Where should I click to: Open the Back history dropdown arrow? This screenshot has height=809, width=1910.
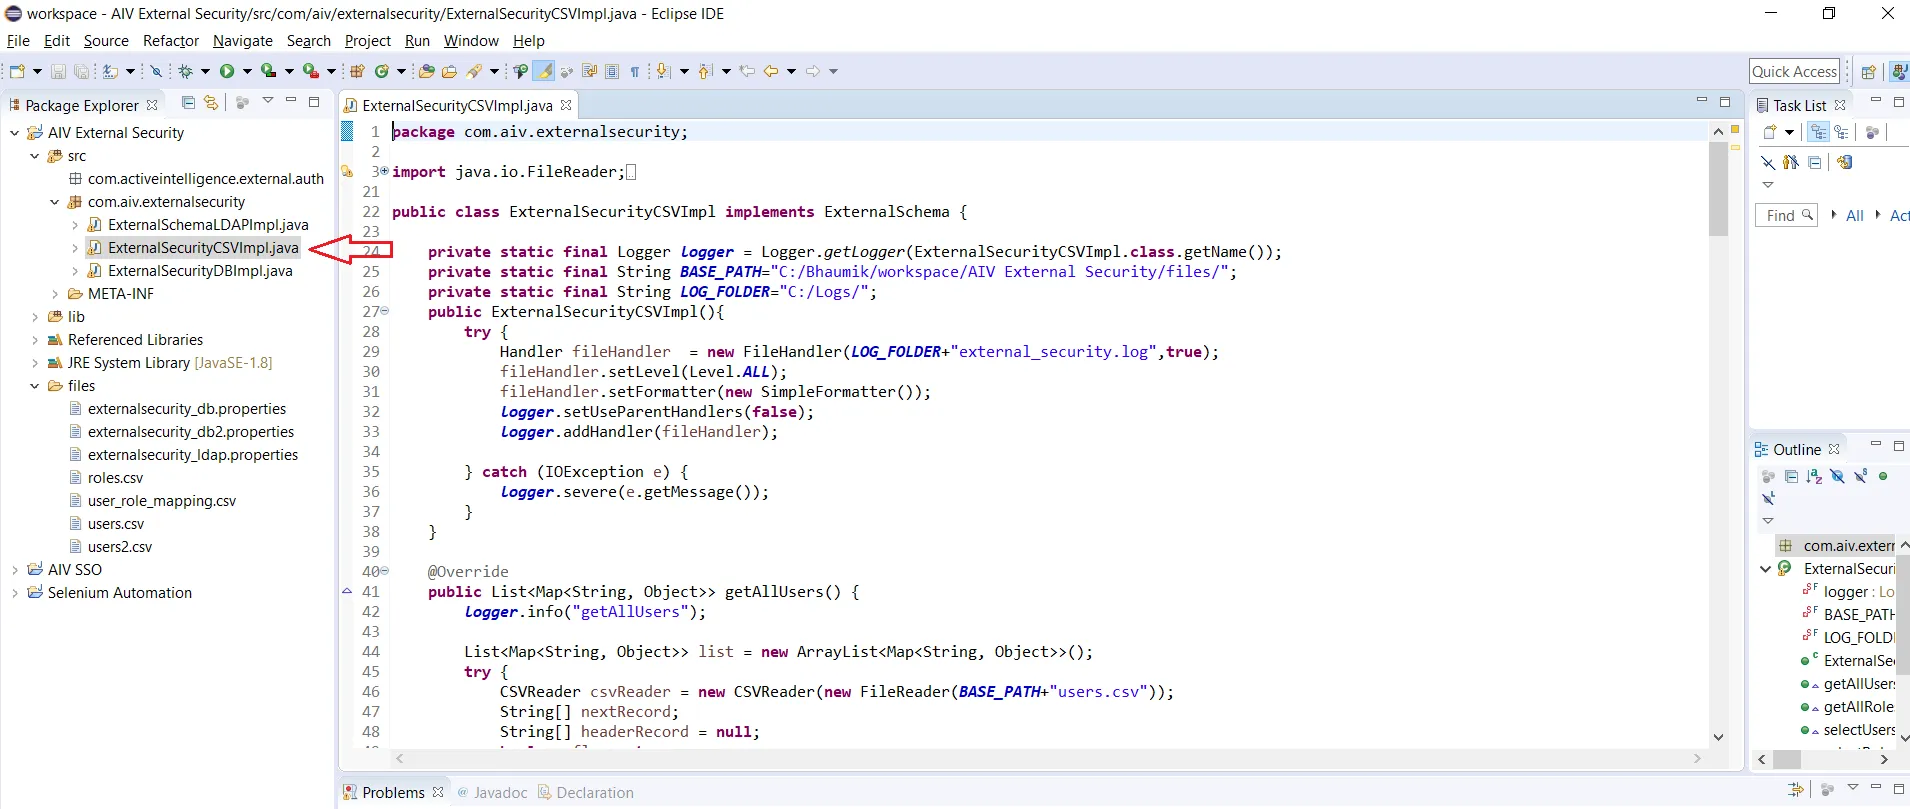click(791, 71)
